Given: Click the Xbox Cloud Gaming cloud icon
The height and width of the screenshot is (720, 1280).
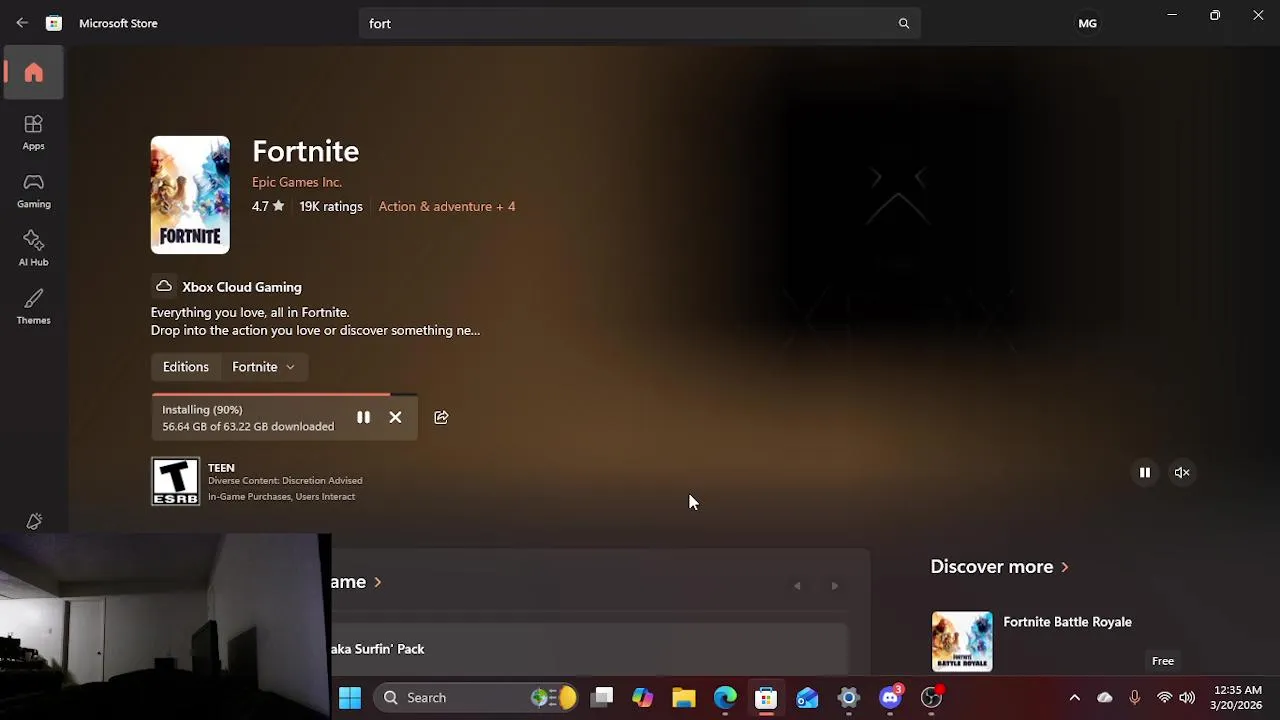Looking at the screenshot, I should coord(164,287).
